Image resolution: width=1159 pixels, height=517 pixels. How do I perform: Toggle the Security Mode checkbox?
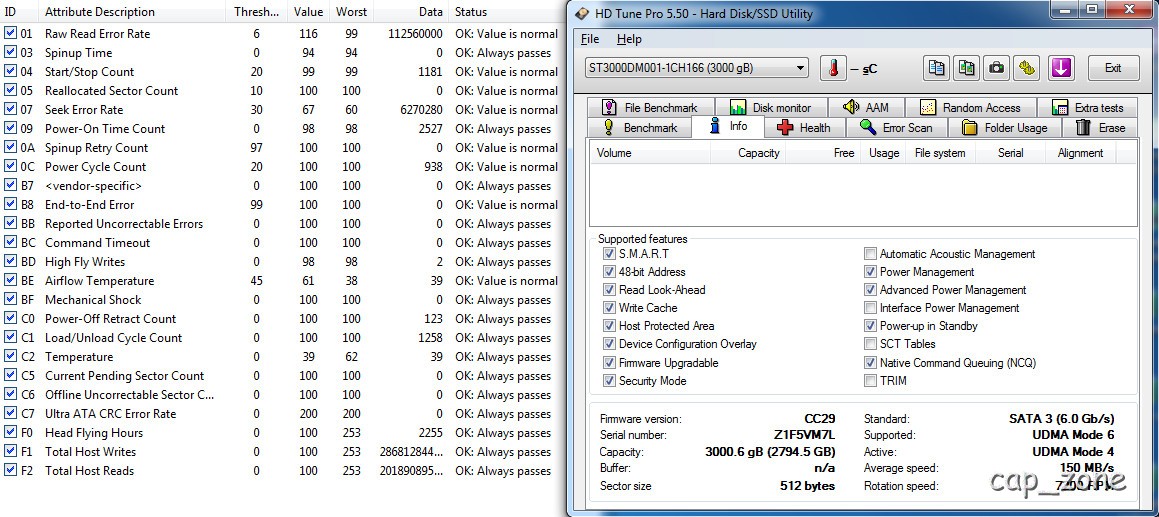609,381
